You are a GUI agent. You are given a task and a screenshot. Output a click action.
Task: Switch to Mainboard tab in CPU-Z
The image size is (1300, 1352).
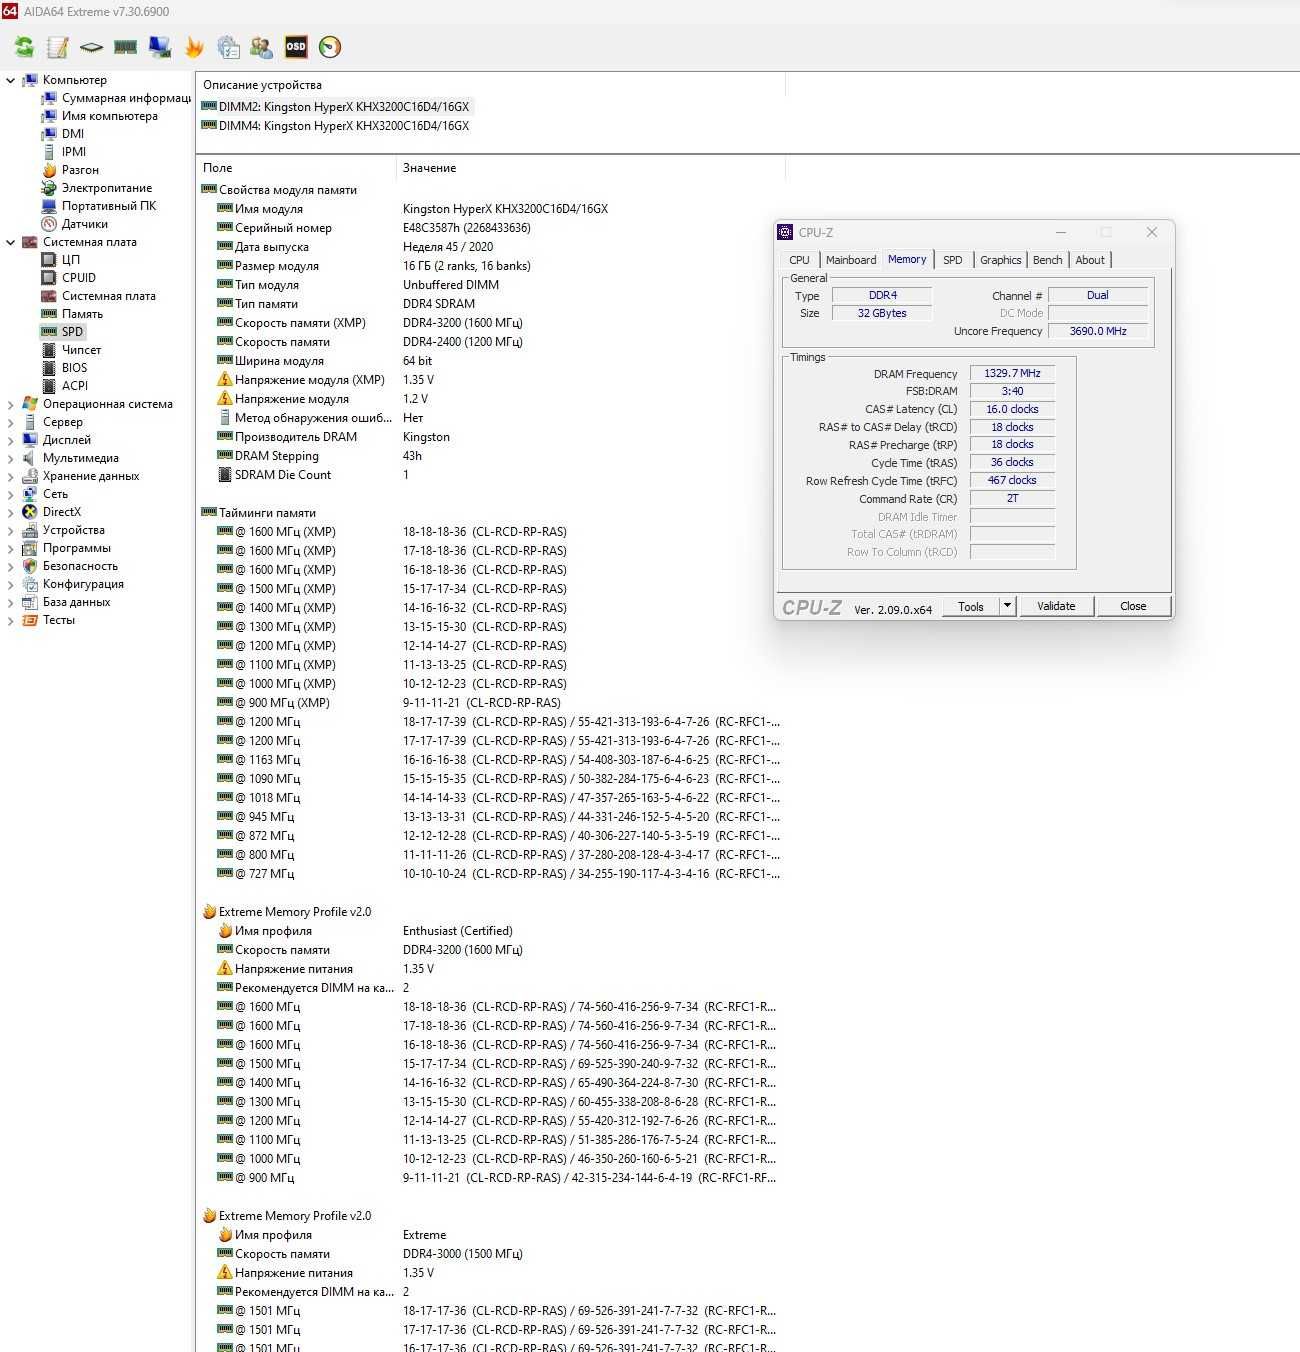[x=851, y=260]
